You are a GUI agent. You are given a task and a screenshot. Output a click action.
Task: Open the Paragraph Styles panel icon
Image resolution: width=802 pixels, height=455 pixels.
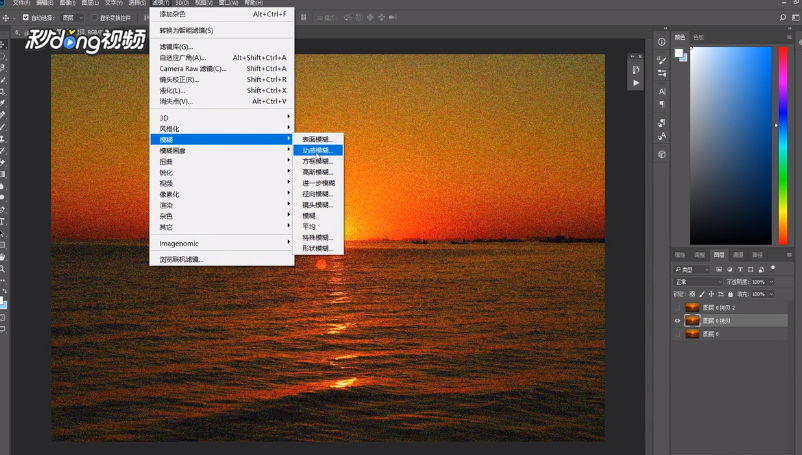(x=662, y=123)
